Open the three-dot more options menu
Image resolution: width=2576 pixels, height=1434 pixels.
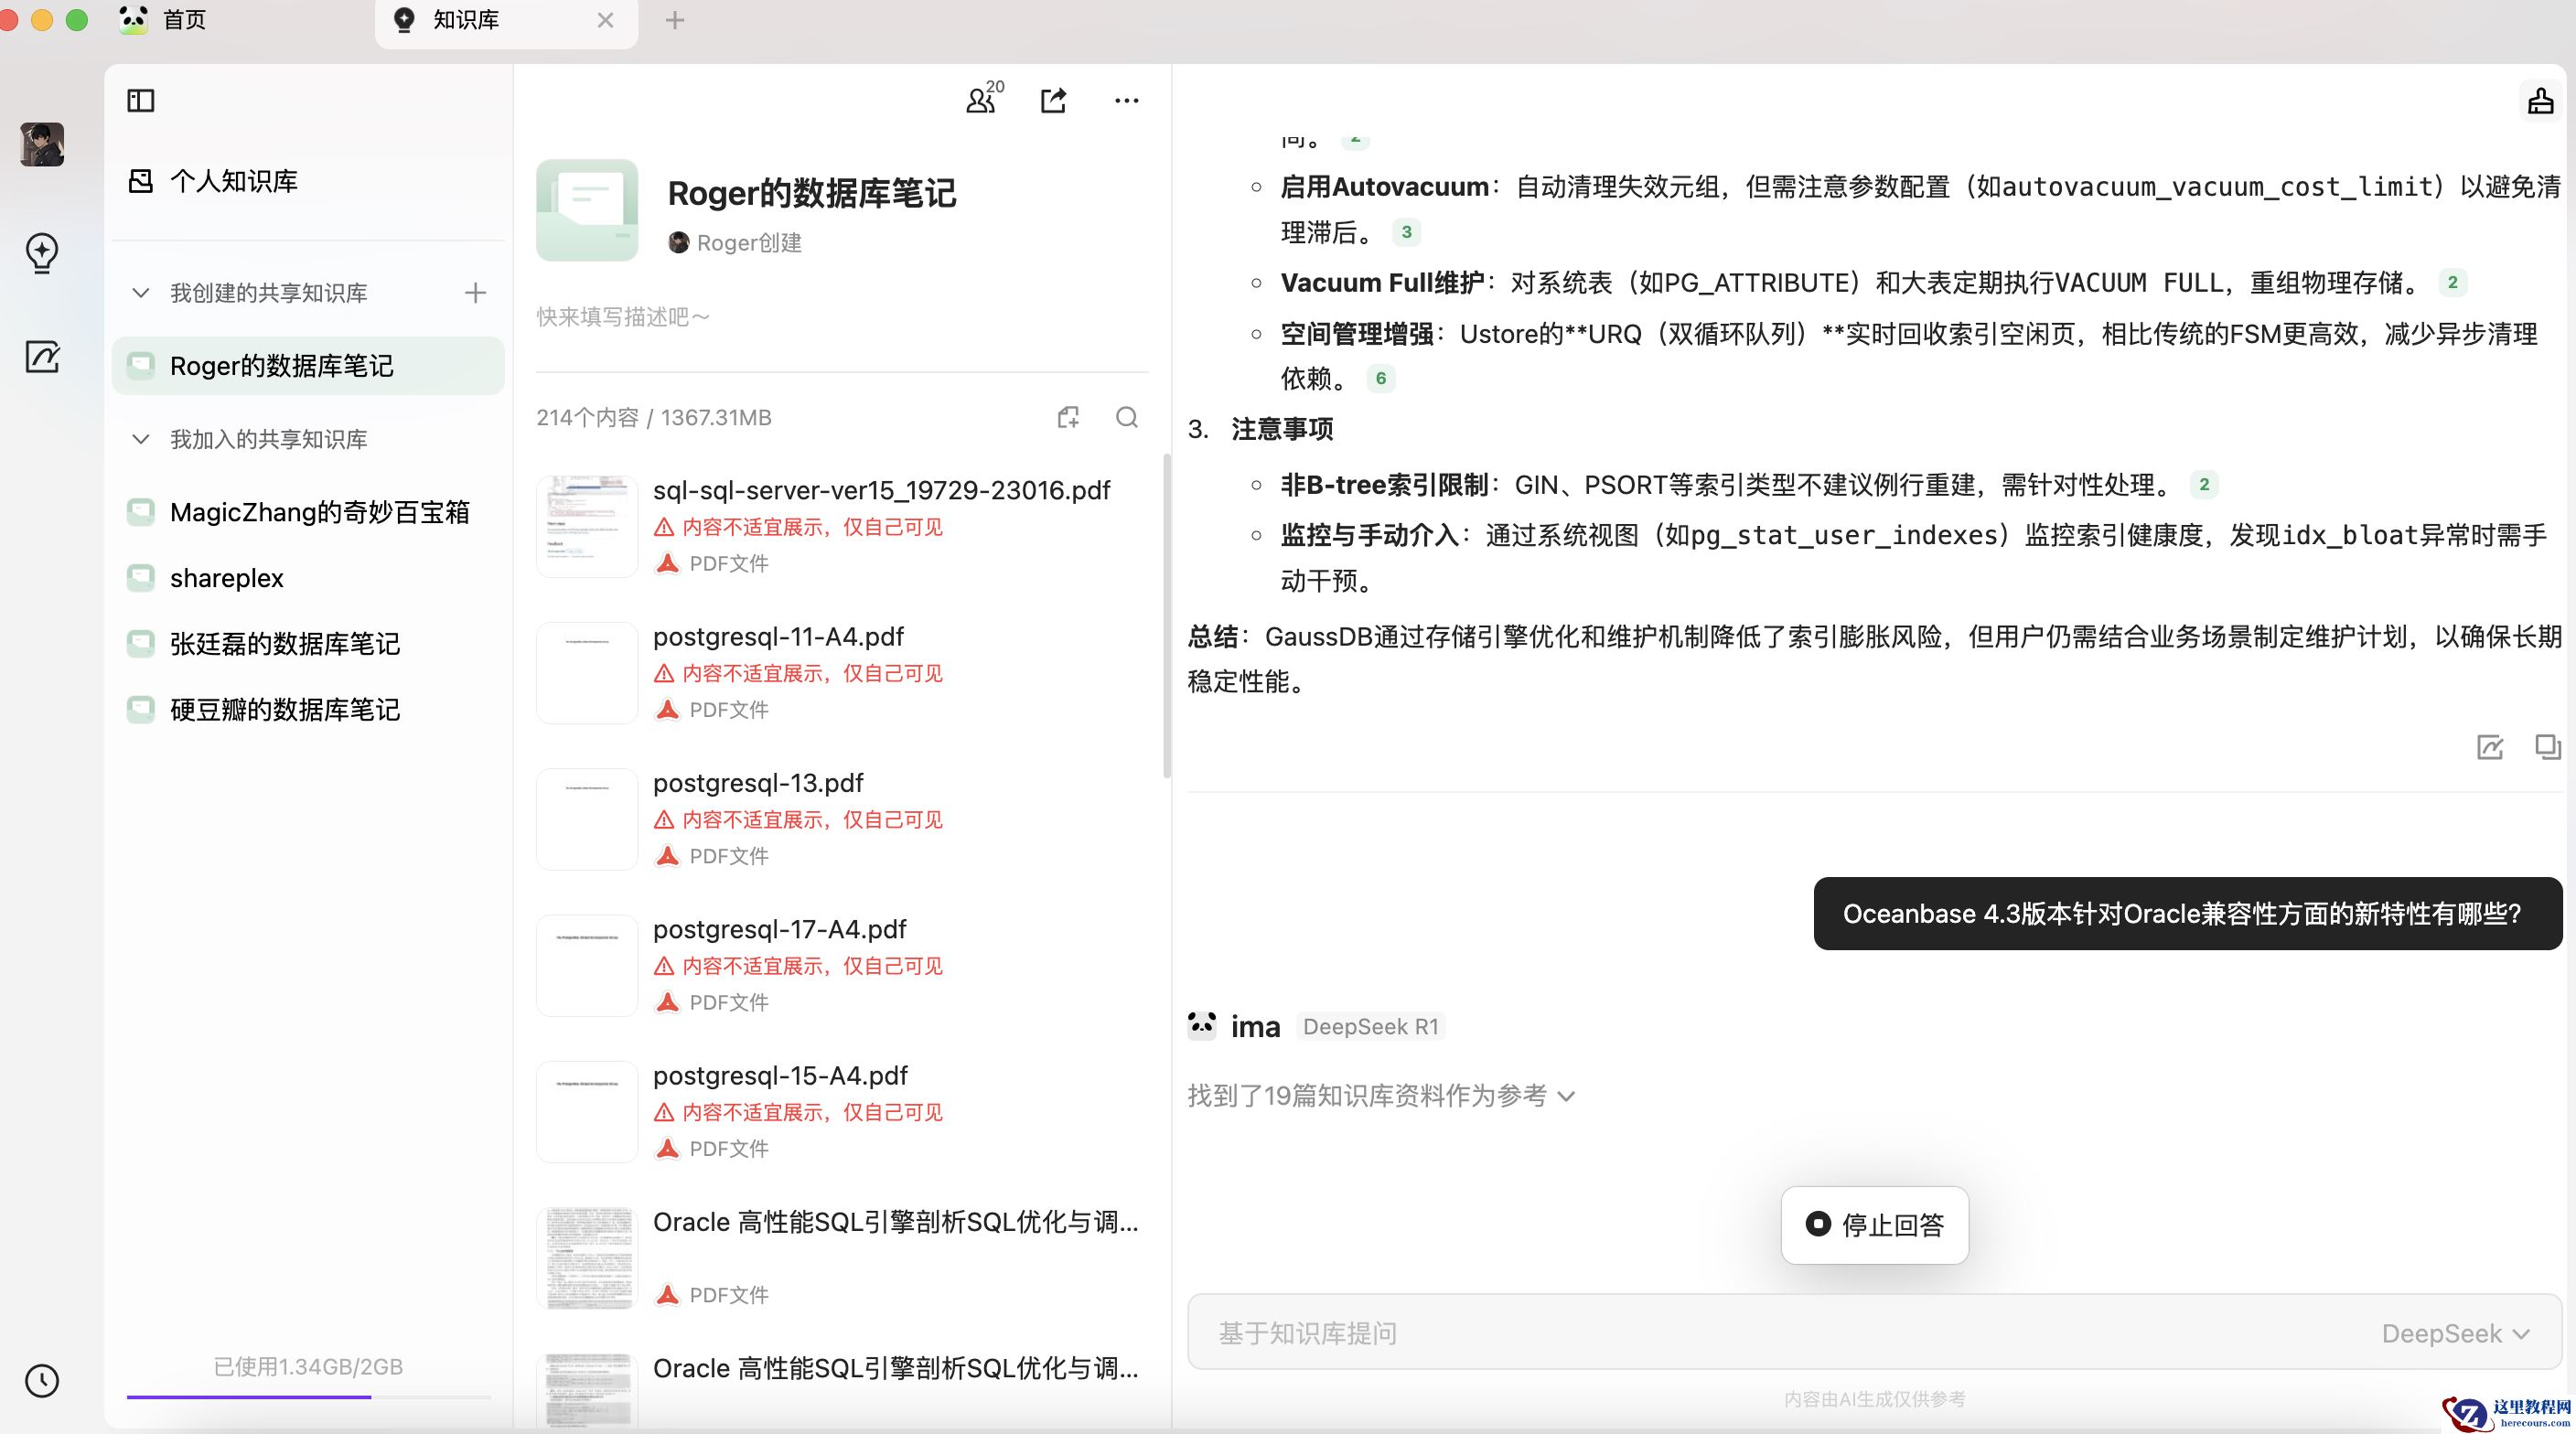(1126, 100)
